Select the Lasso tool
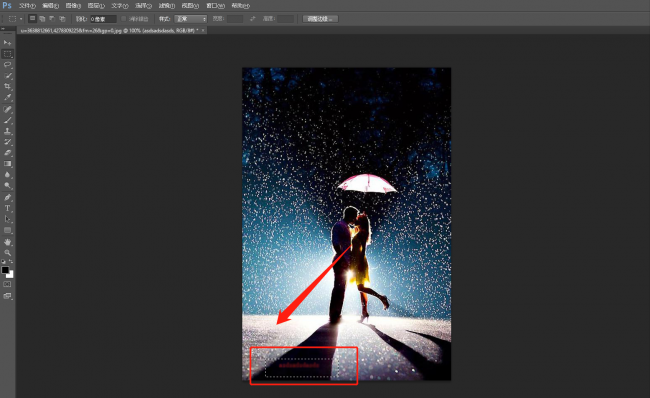This screenshot has width=650, height=398. (x=7, y=65)
